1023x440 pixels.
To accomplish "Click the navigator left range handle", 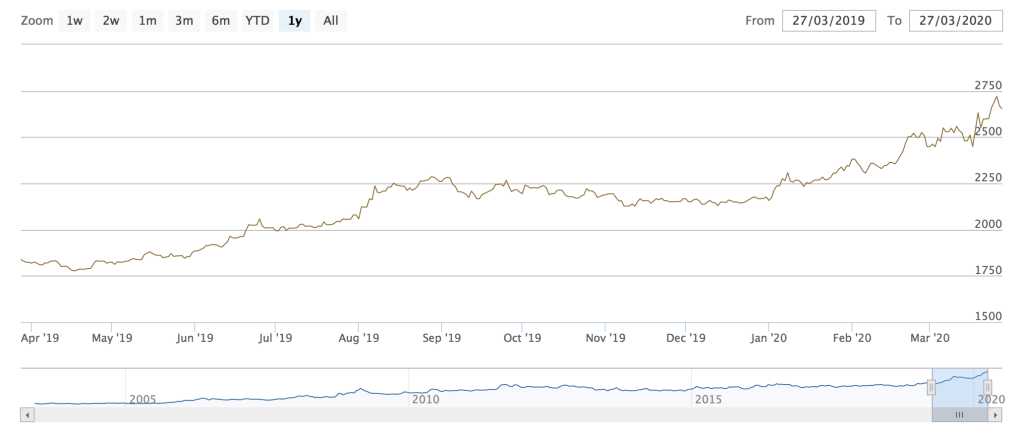I will tap(932, 387).
